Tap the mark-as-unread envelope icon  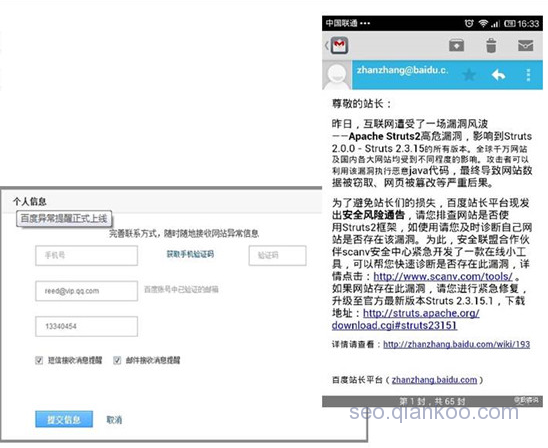pos(525,45)
